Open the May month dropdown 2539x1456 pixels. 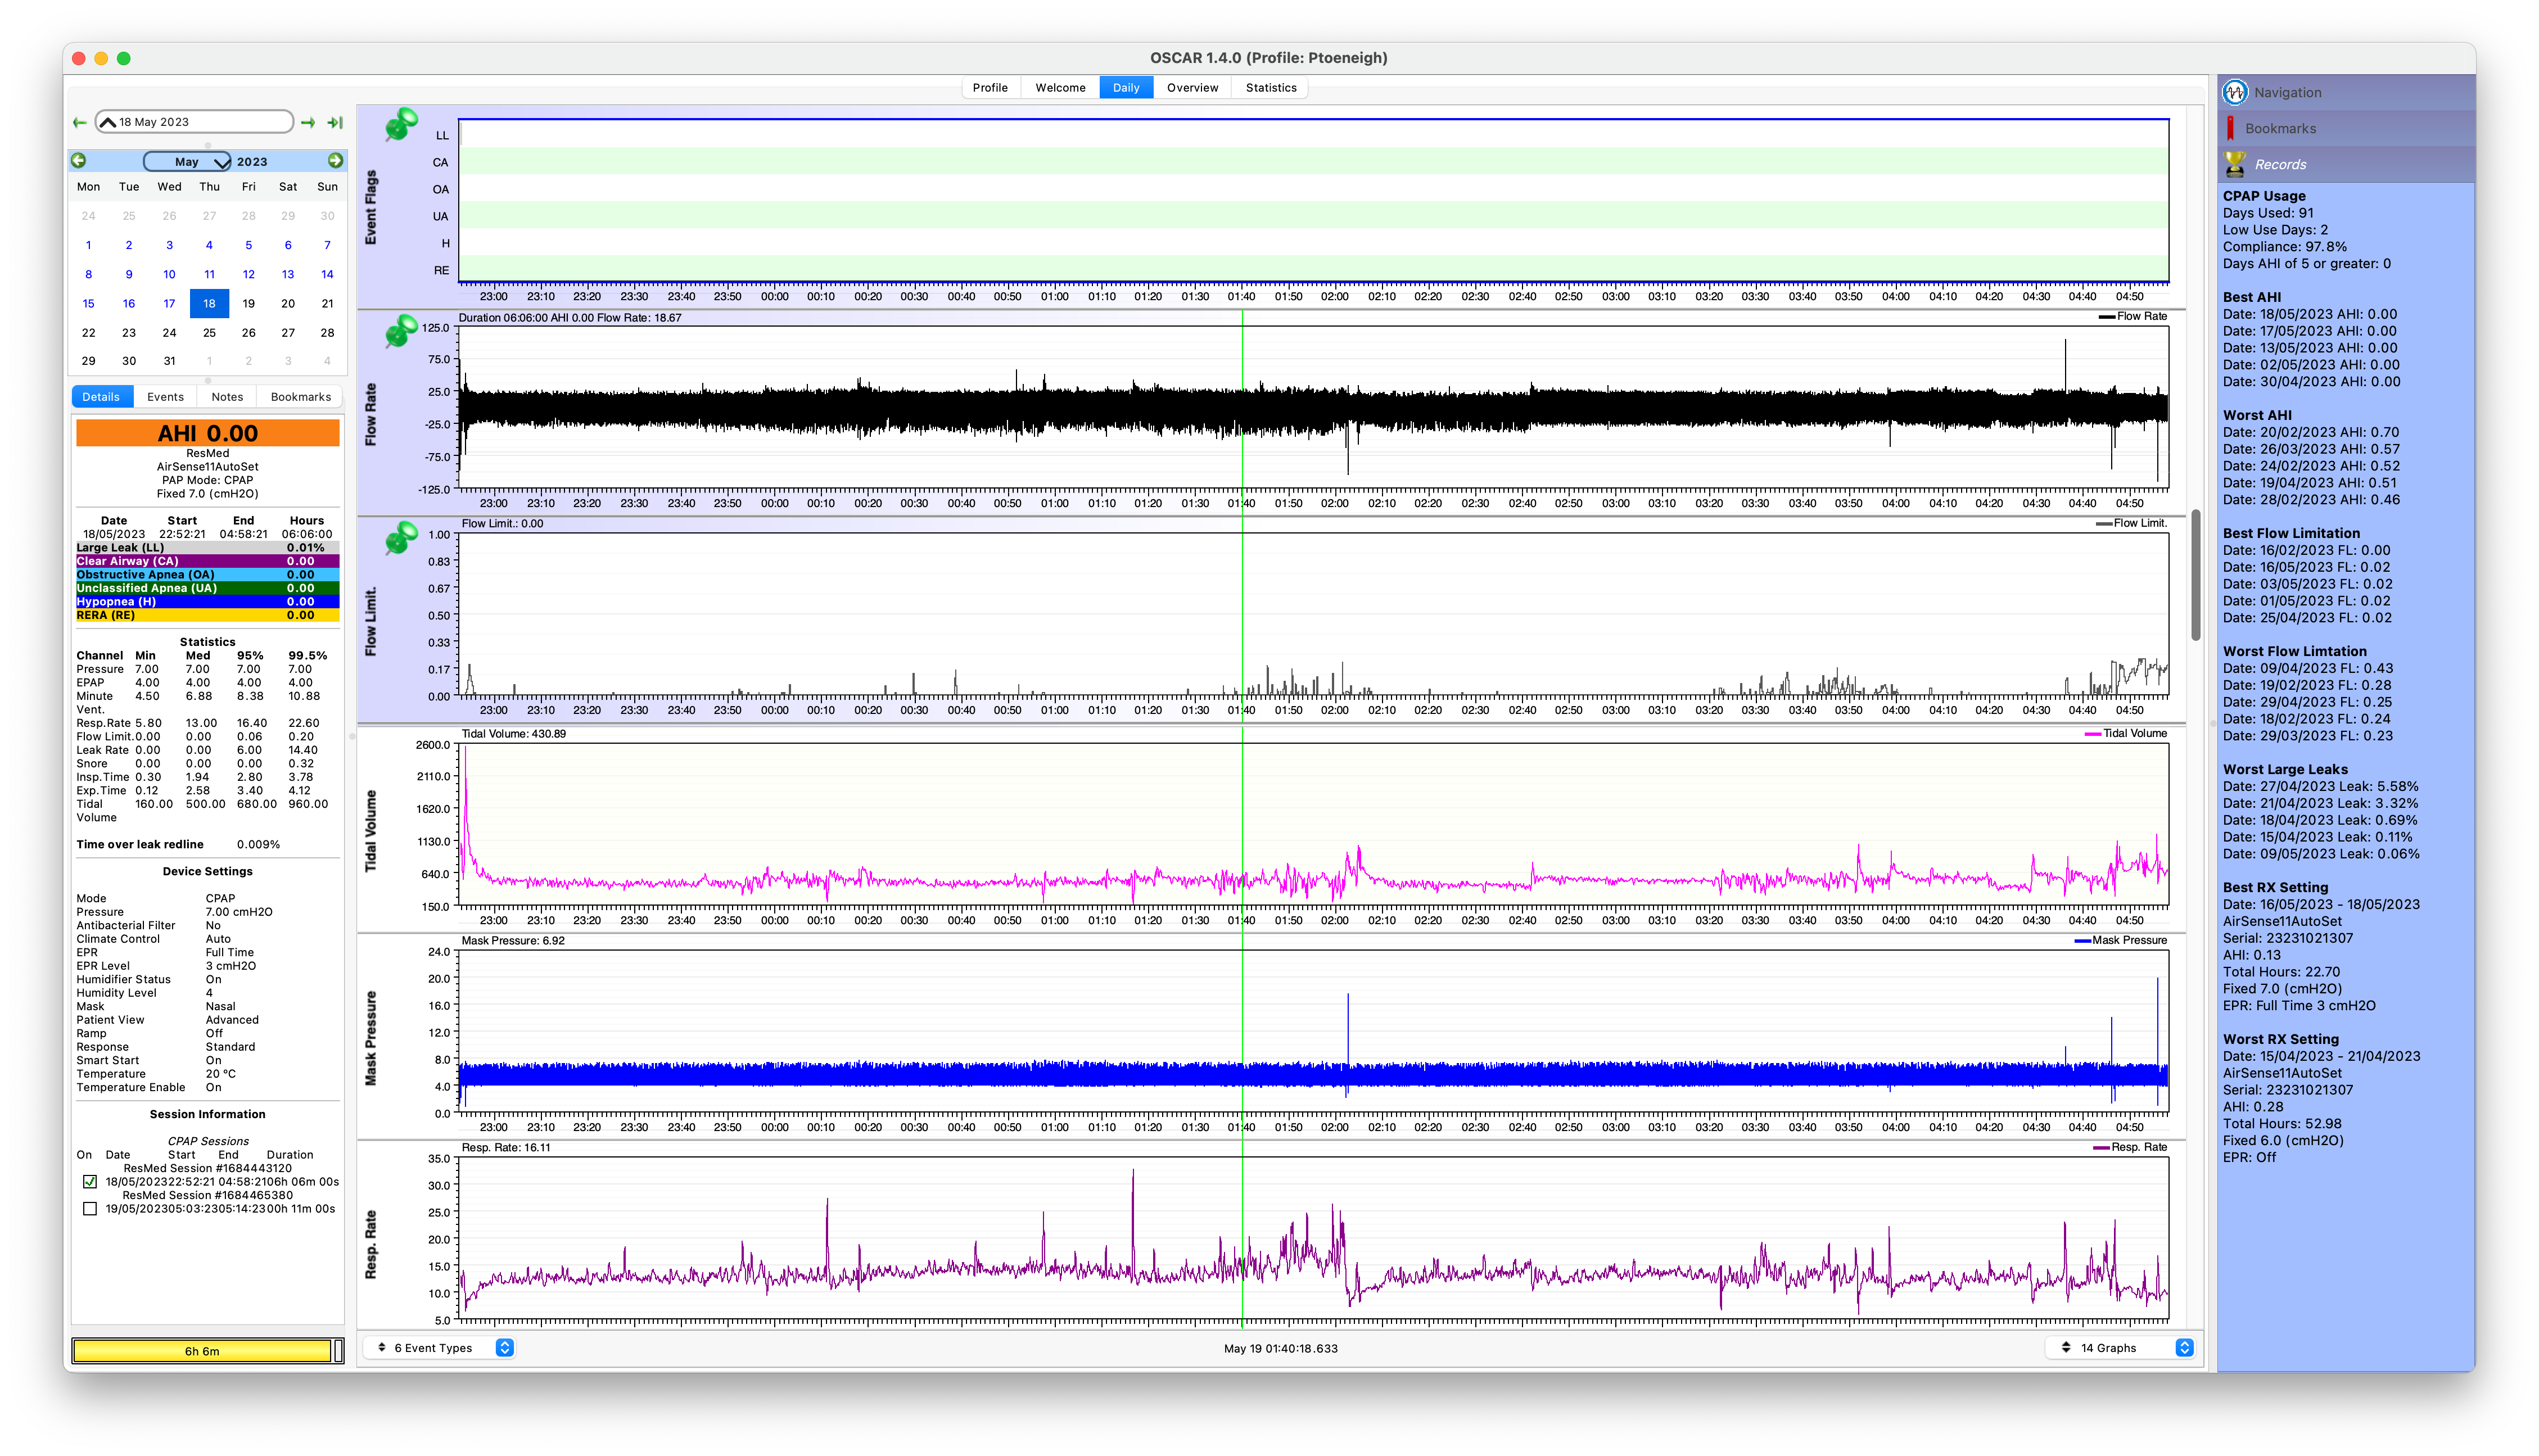187,161
